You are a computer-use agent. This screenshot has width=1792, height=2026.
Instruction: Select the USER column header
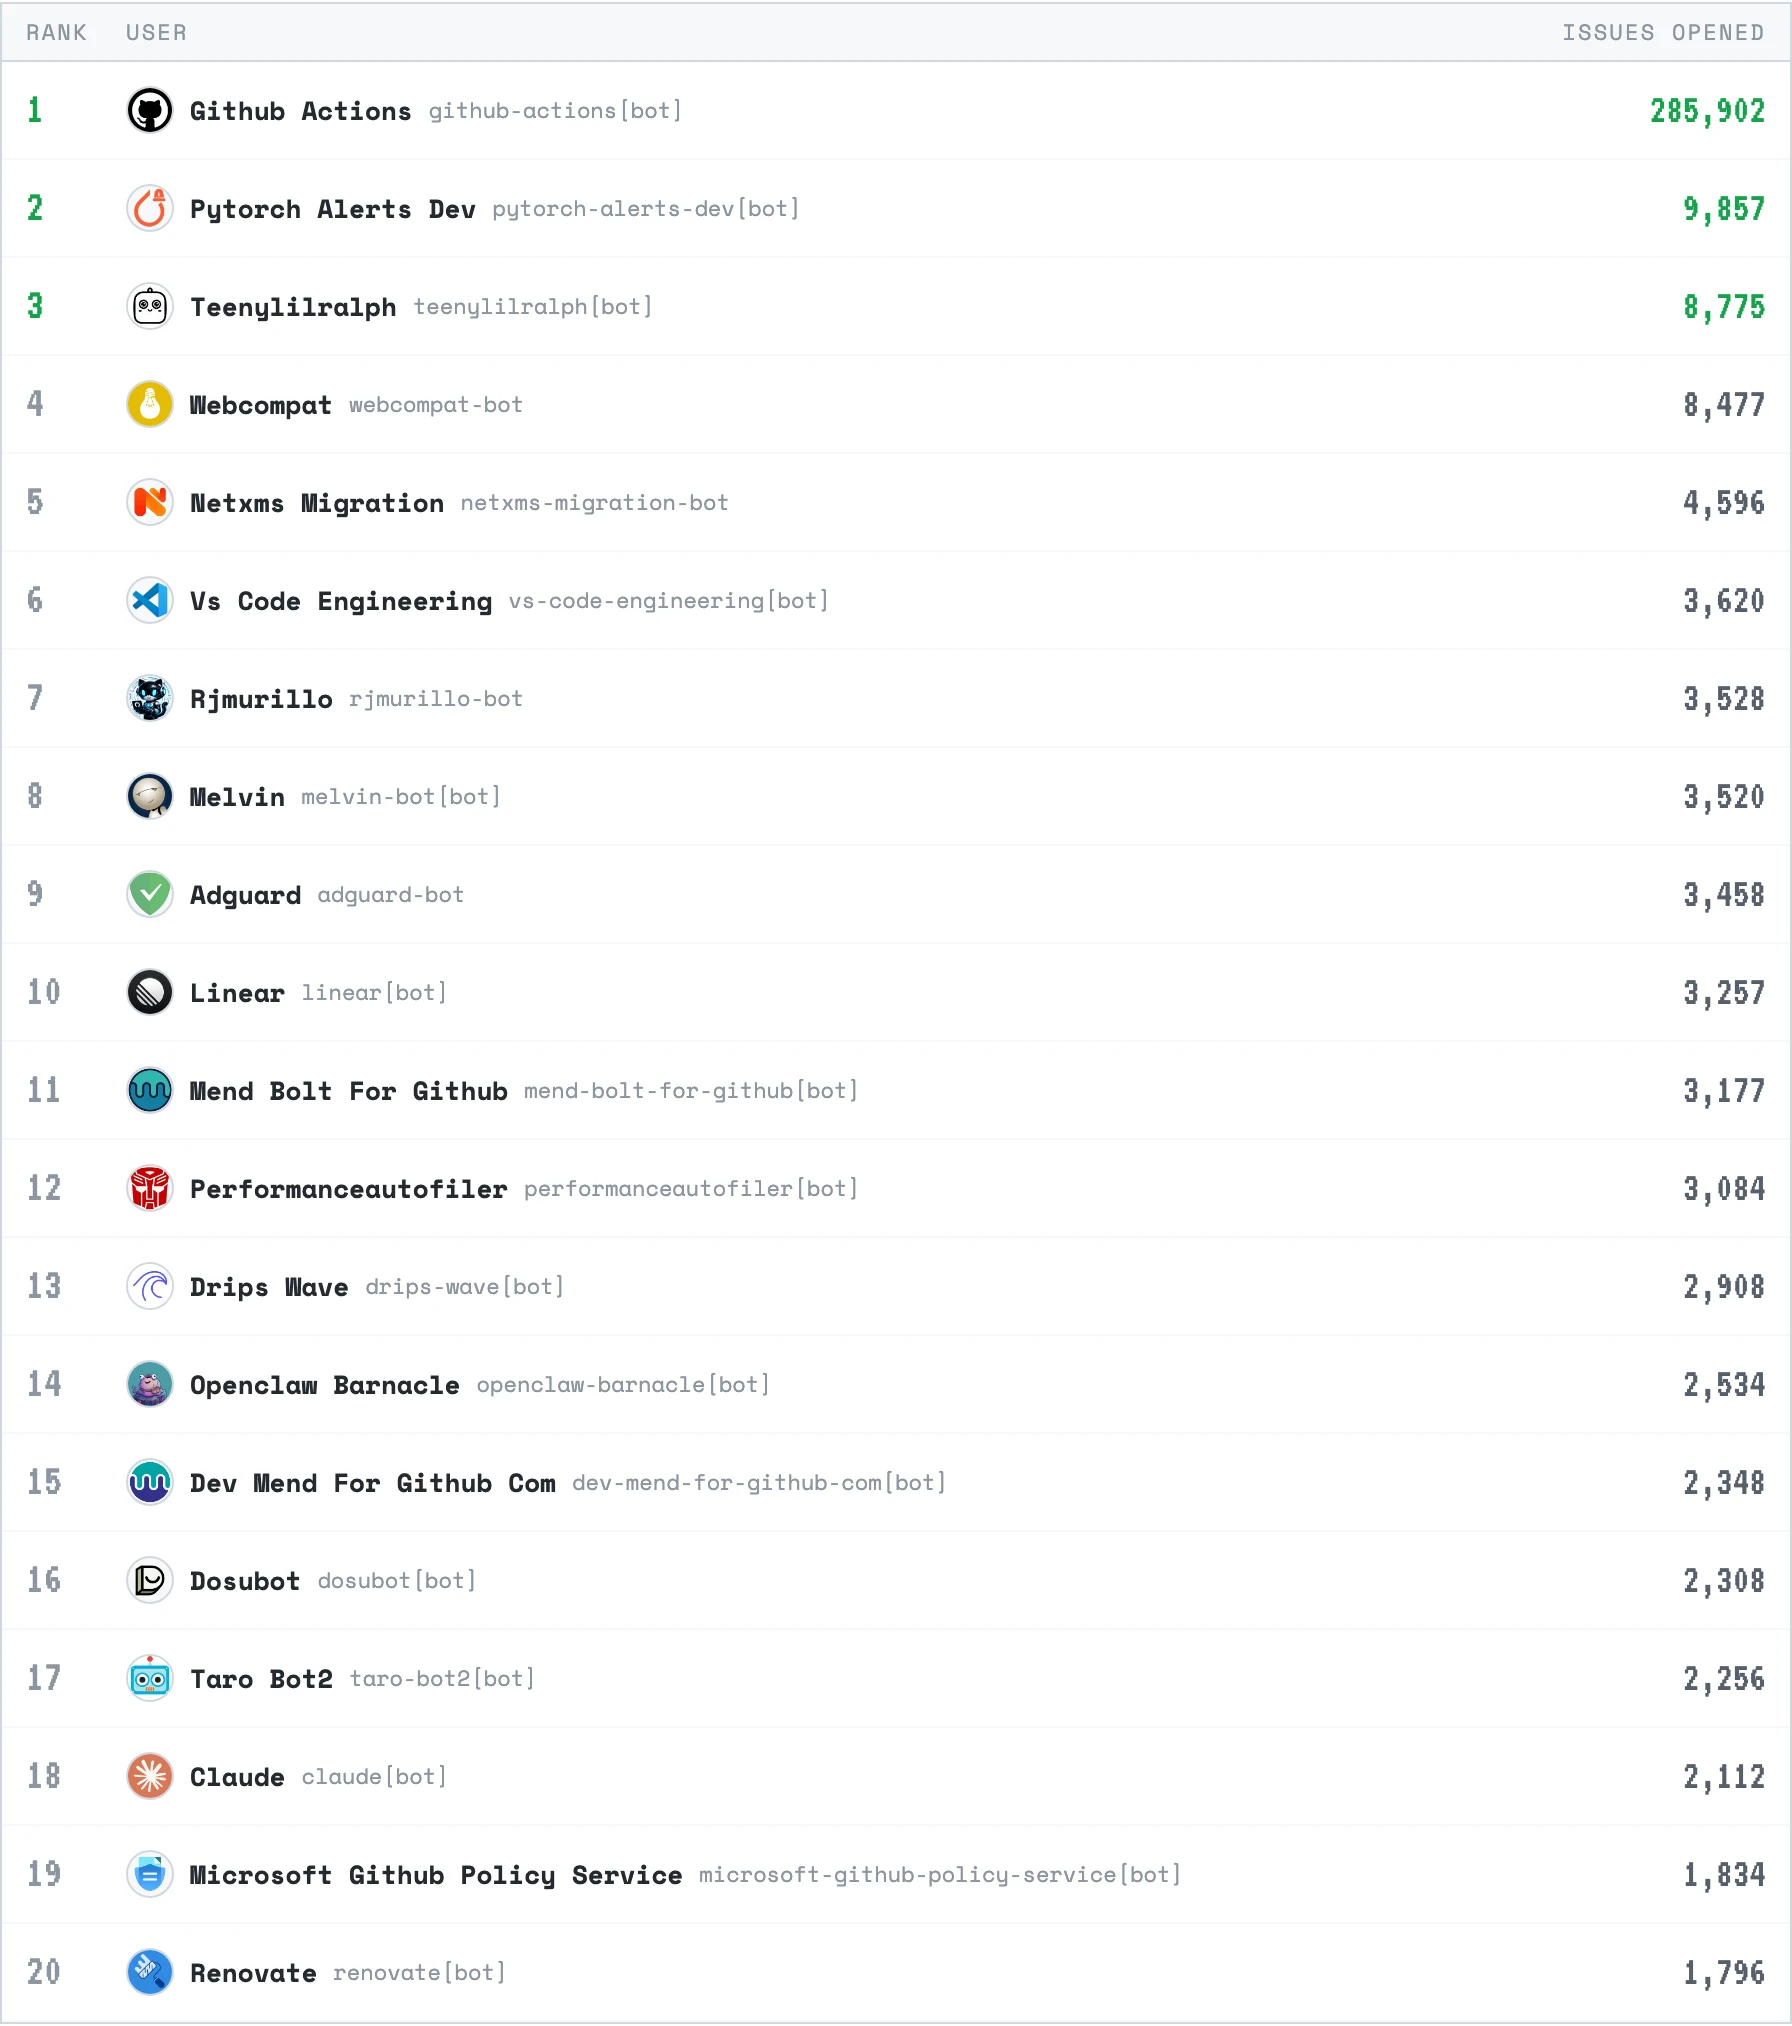click(156, 32)
